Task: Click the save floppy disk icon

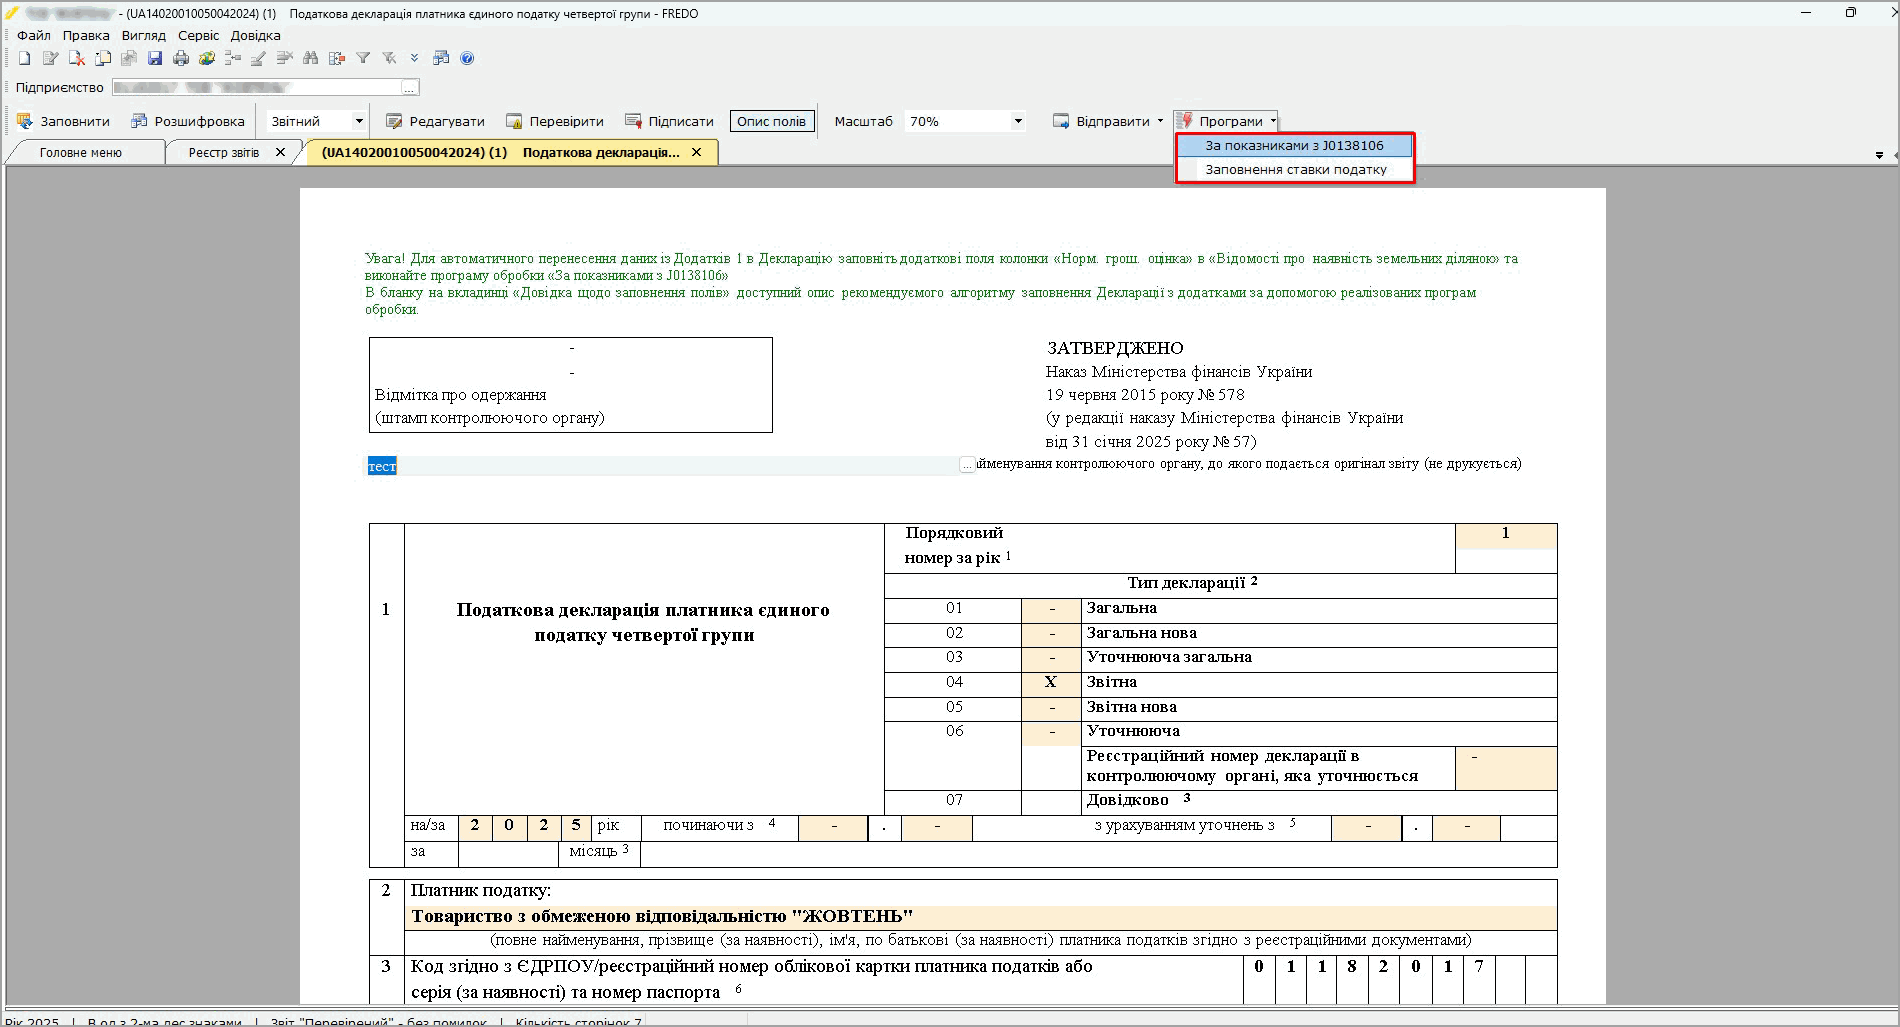Action: [155, 58]
